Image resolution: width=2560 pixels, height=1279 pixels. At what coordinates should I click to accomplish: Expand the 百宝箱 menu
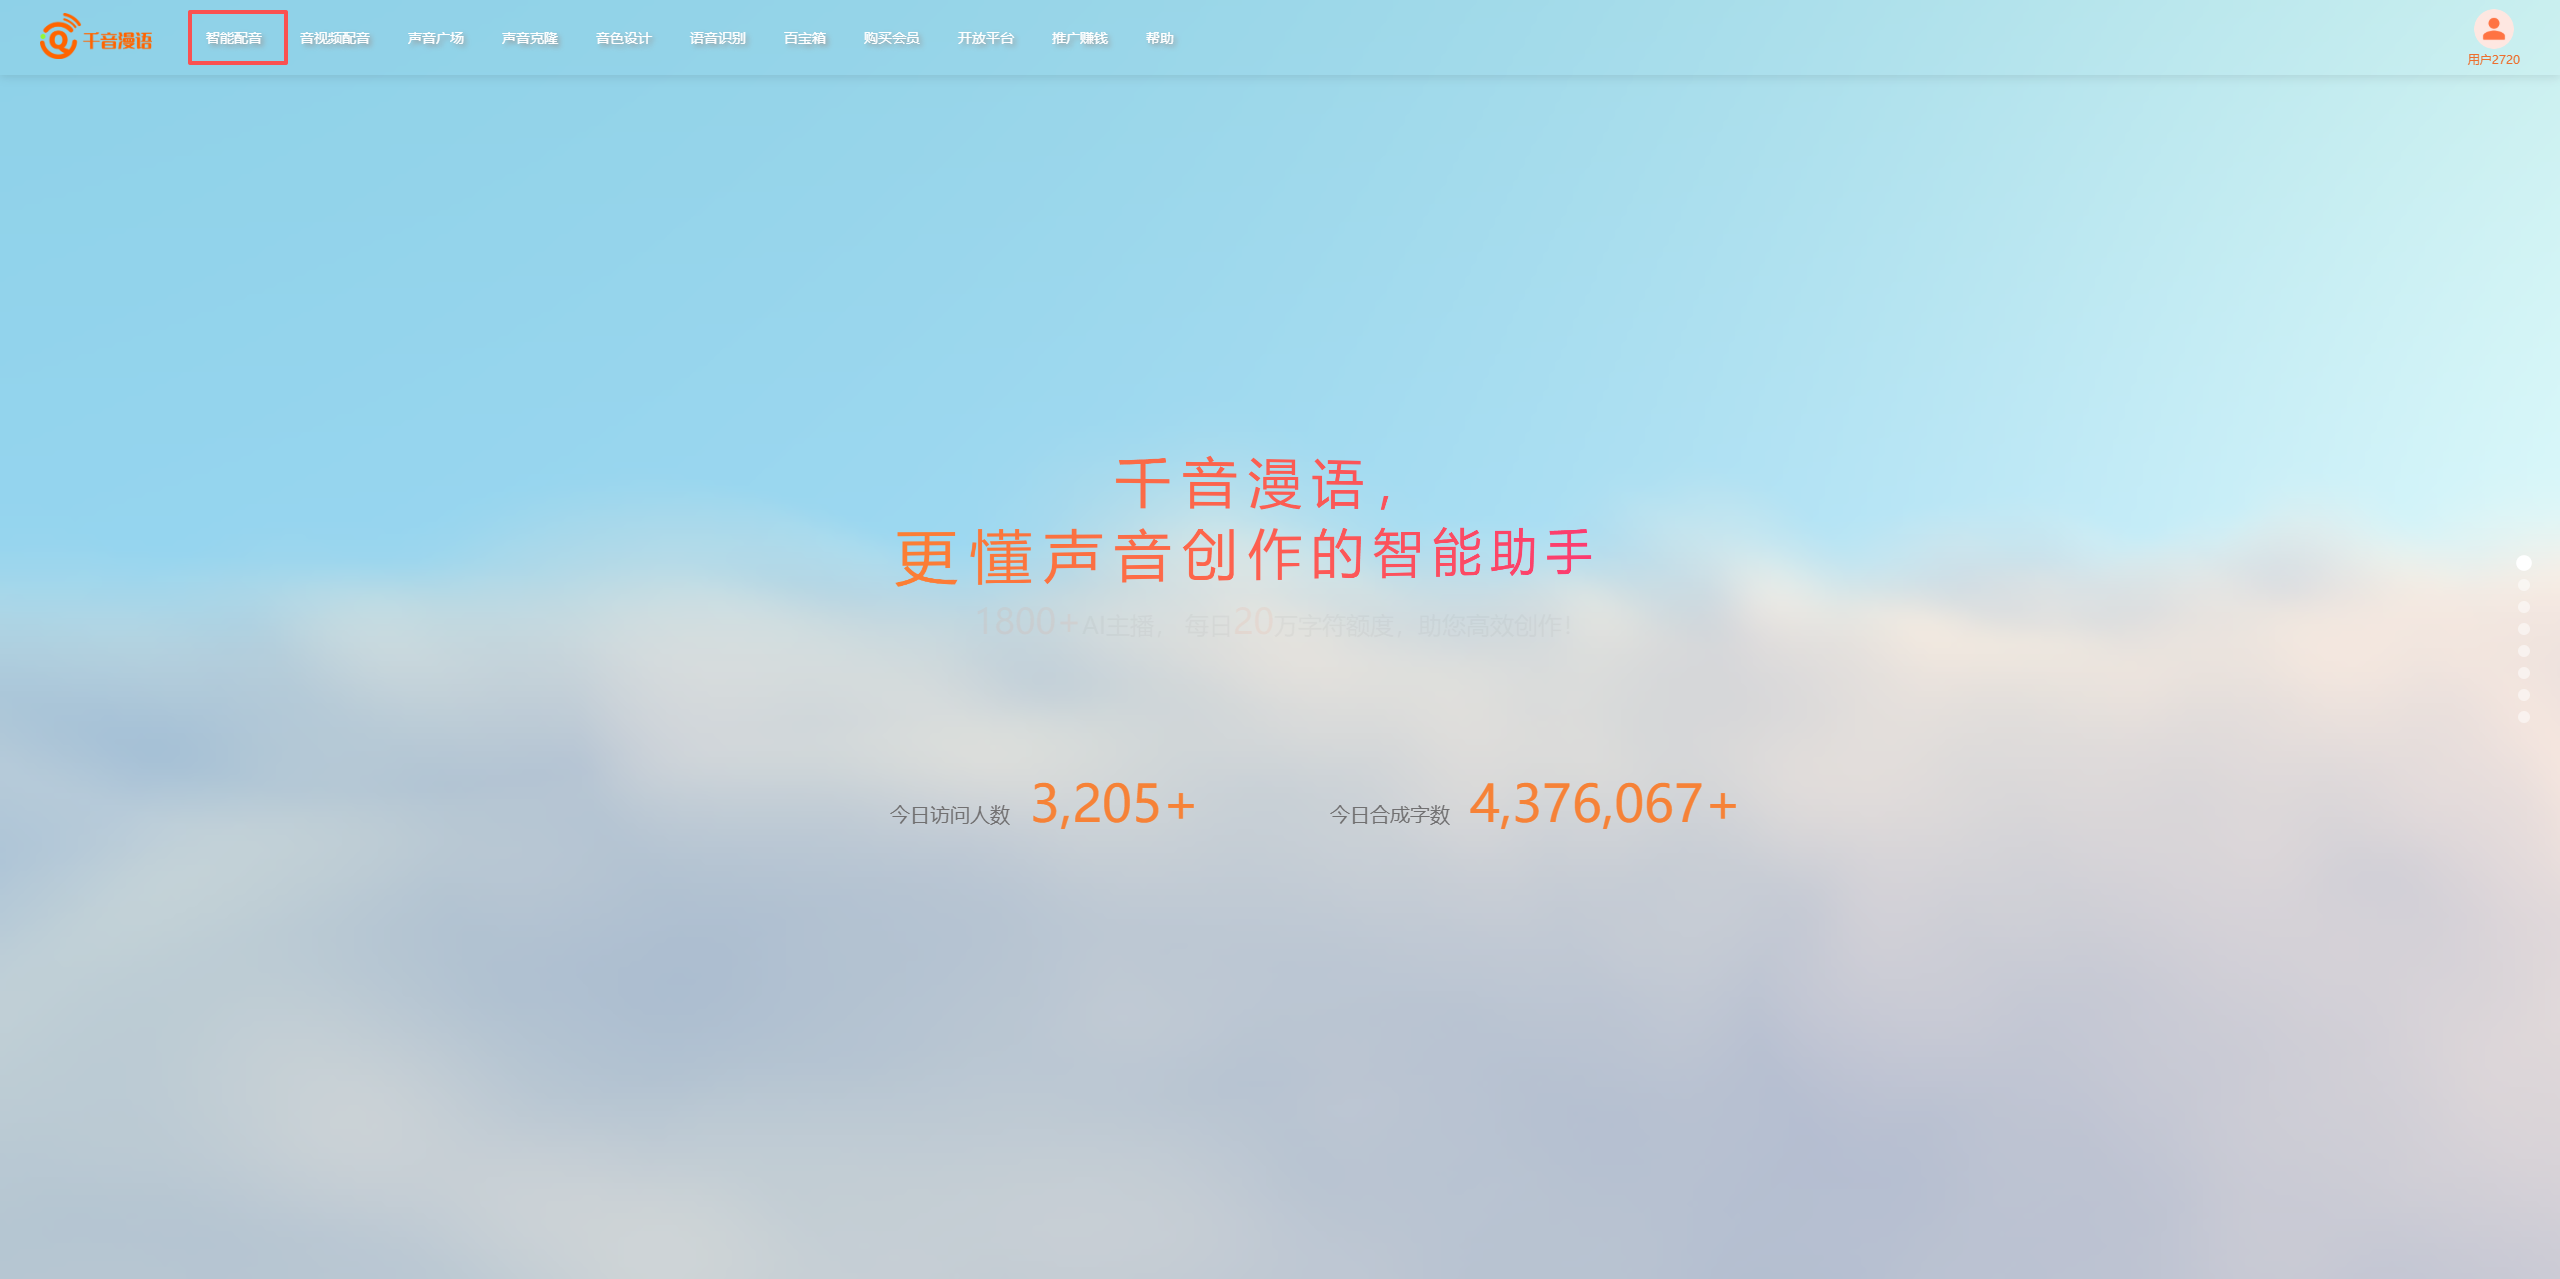click(x=805, y=38)
